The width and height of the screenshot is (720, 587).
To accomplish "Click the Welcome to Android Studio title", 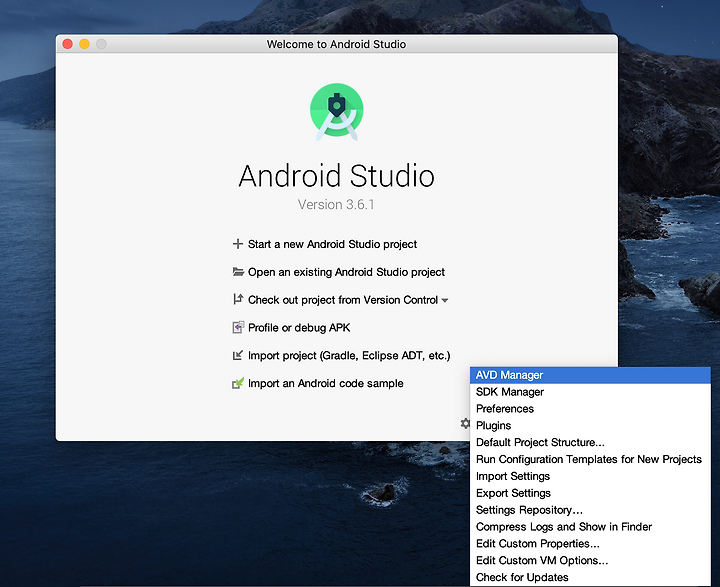I will [337, 44].
